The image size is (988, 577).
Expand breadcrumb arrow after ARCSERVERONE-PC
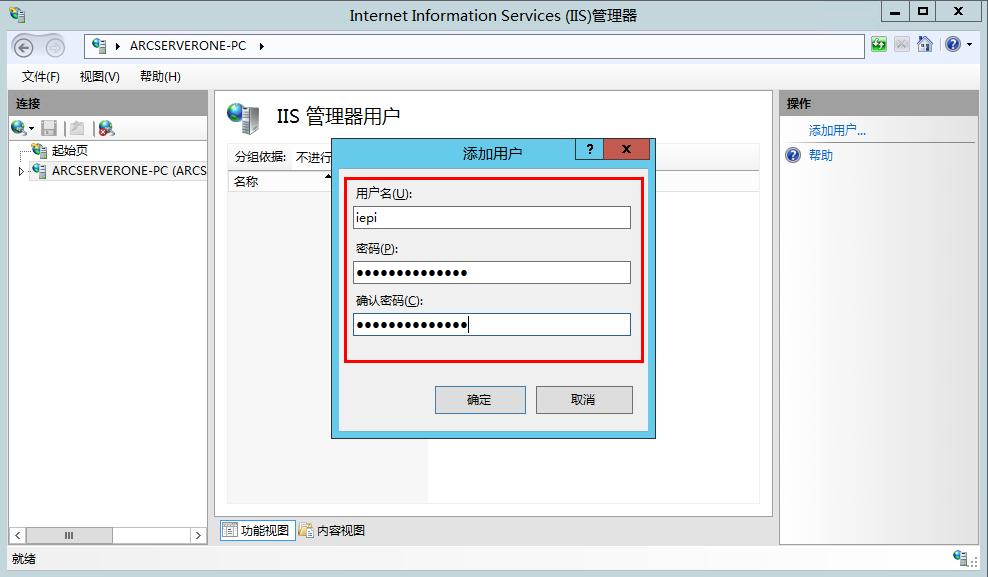(261, 46)
